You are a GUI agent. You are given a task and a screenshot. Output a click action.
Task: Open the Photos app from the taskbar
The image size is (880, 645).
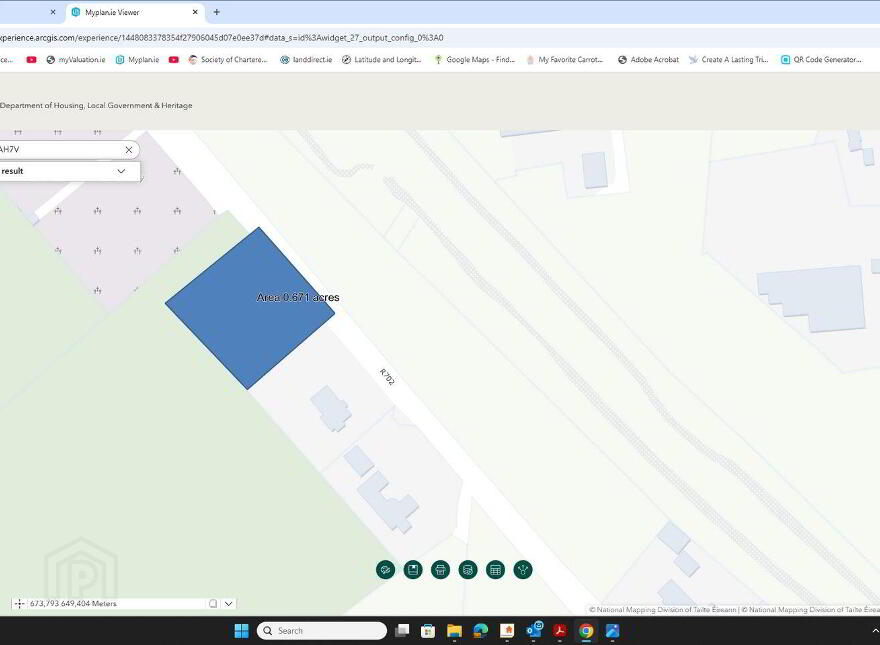click(x=612, y=631)
